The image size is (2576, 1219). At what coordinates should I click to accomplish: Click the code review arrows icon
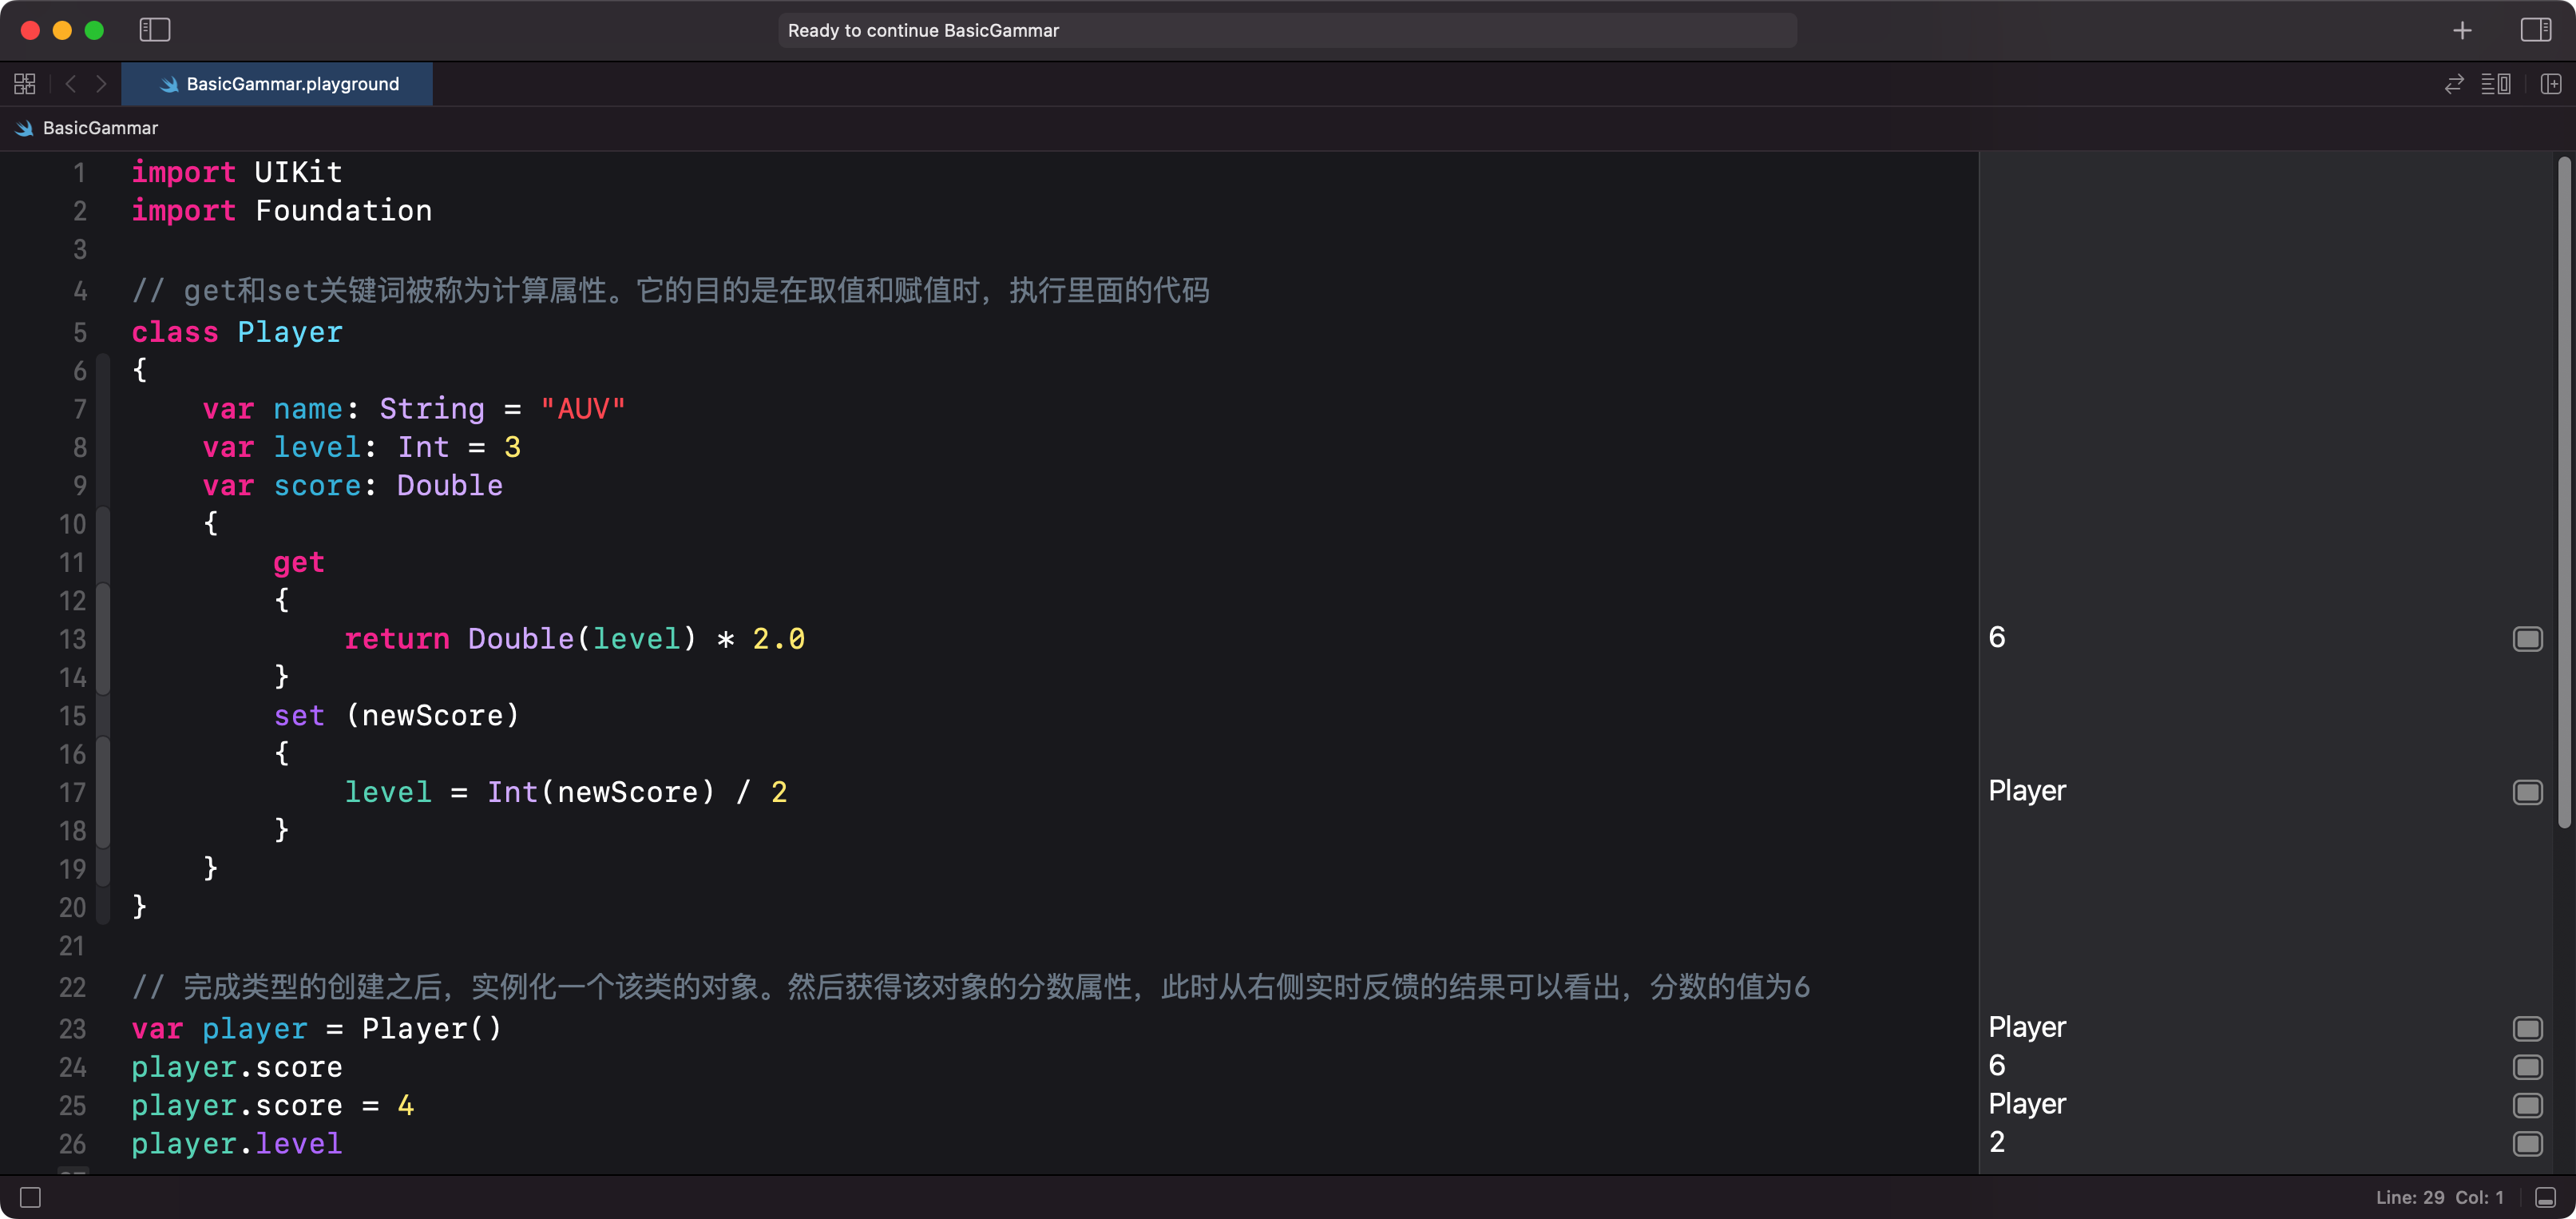point(2454,84)
